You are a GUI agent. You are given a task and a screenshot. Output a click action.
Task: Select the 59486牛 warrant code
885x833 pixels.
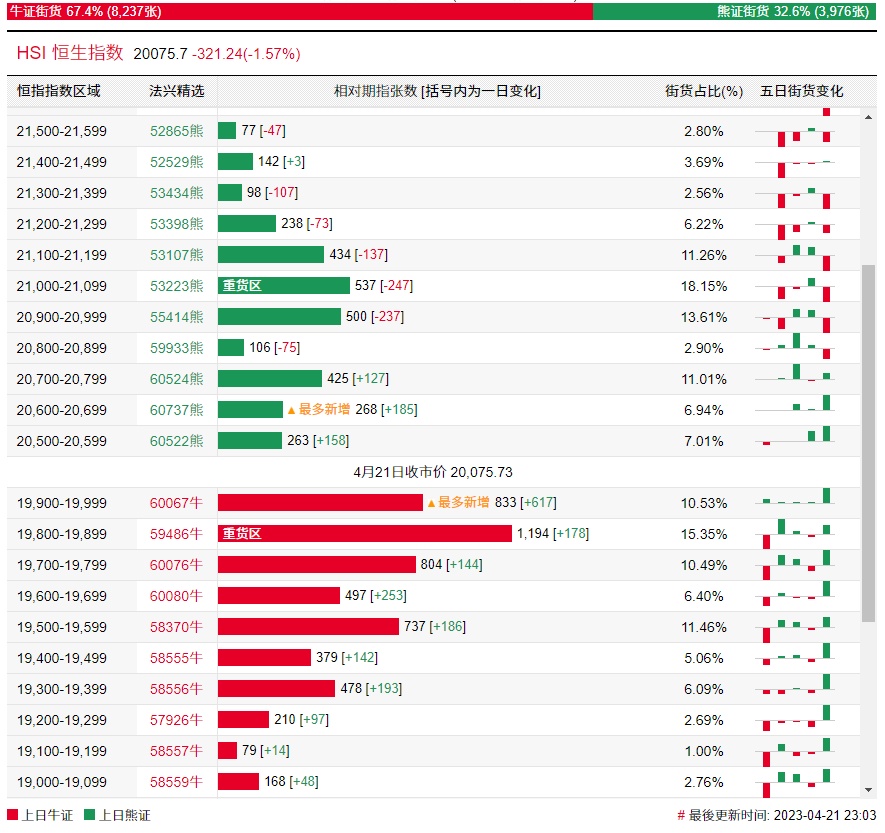(x=176, y=534)
